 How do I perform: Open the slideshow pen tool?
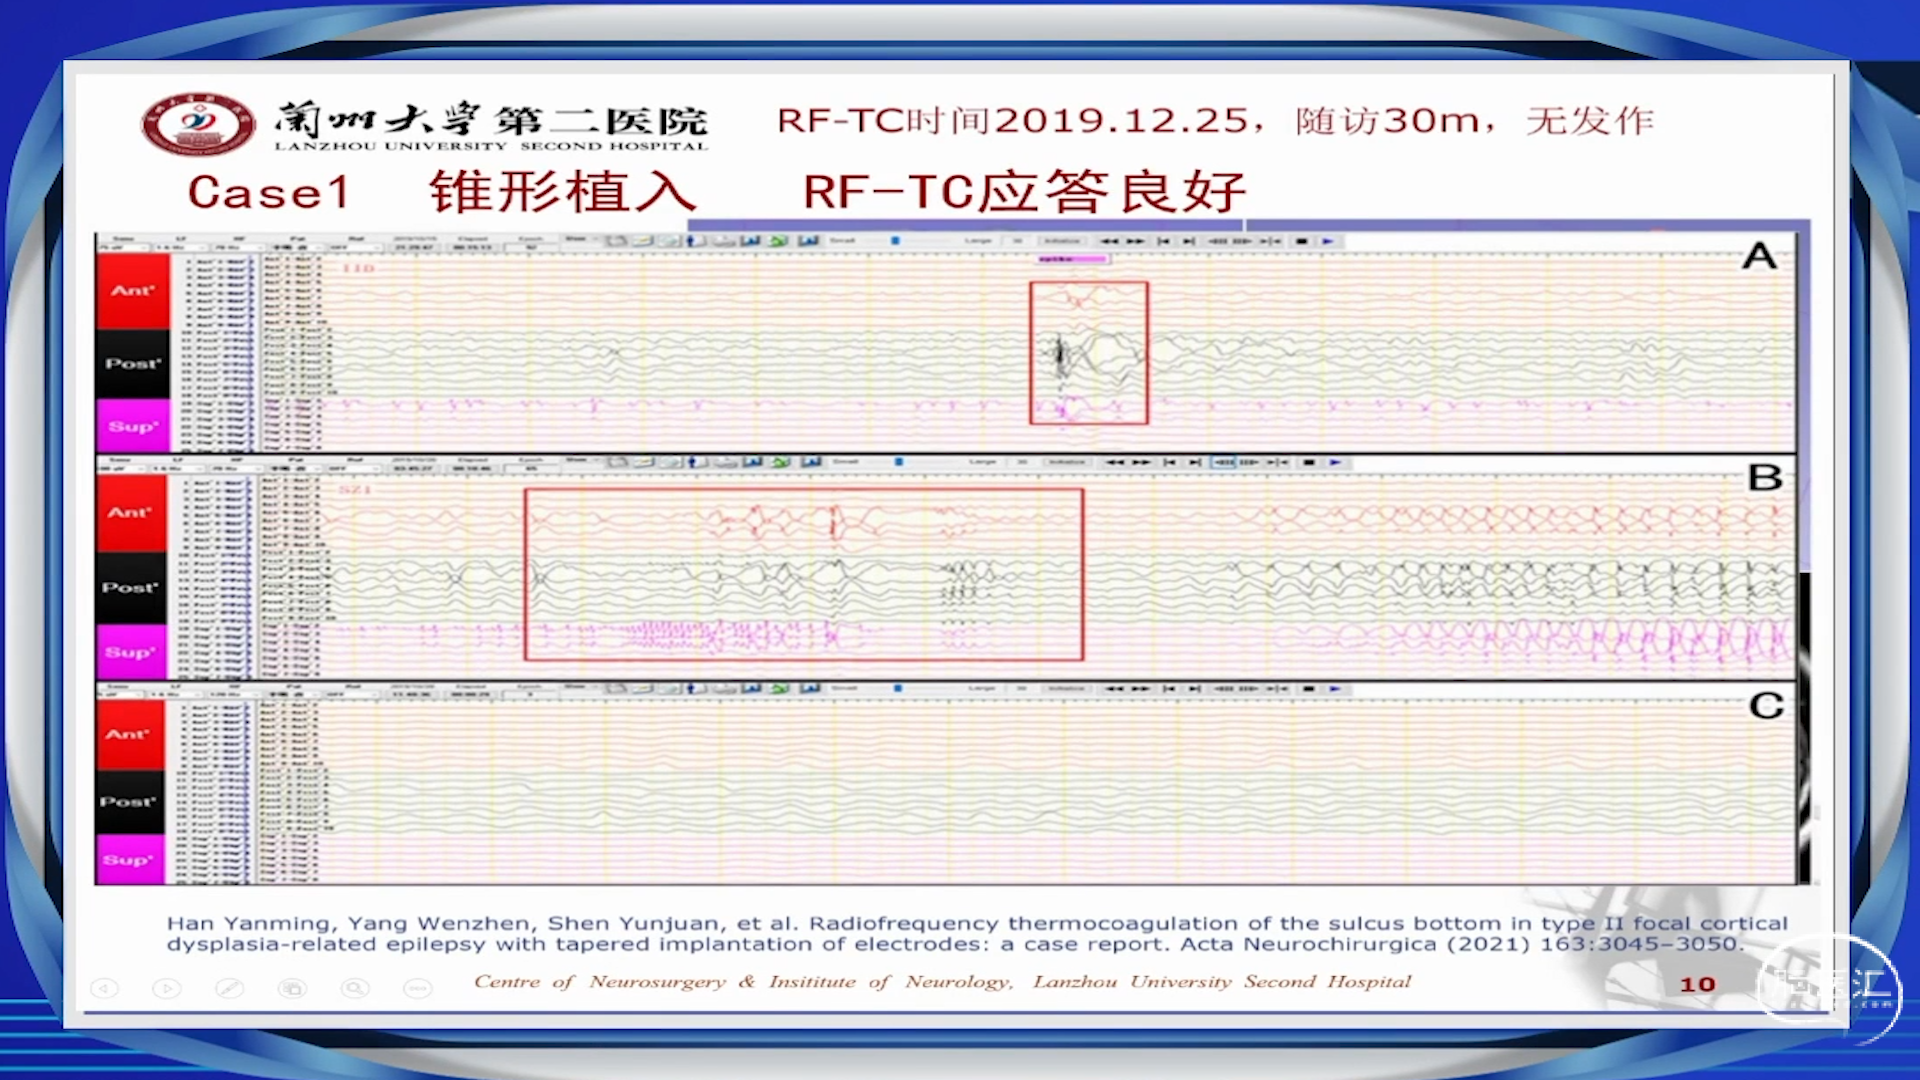point(229,988)
